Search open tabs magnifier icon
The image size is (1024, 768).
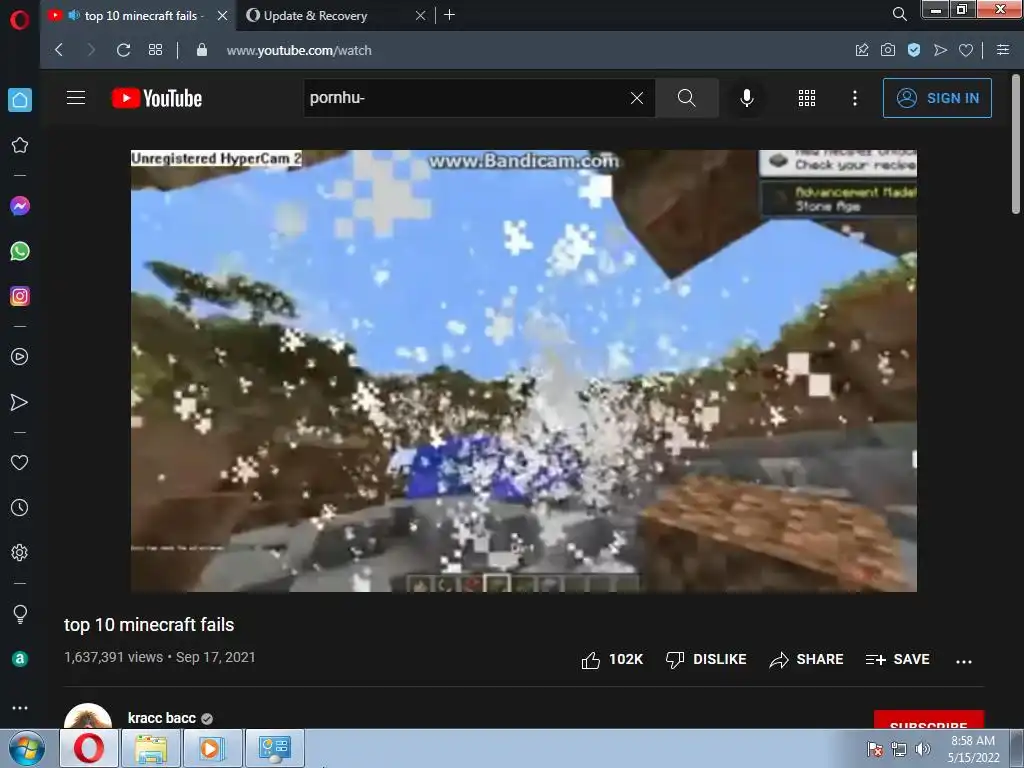[x=899, y=14]
